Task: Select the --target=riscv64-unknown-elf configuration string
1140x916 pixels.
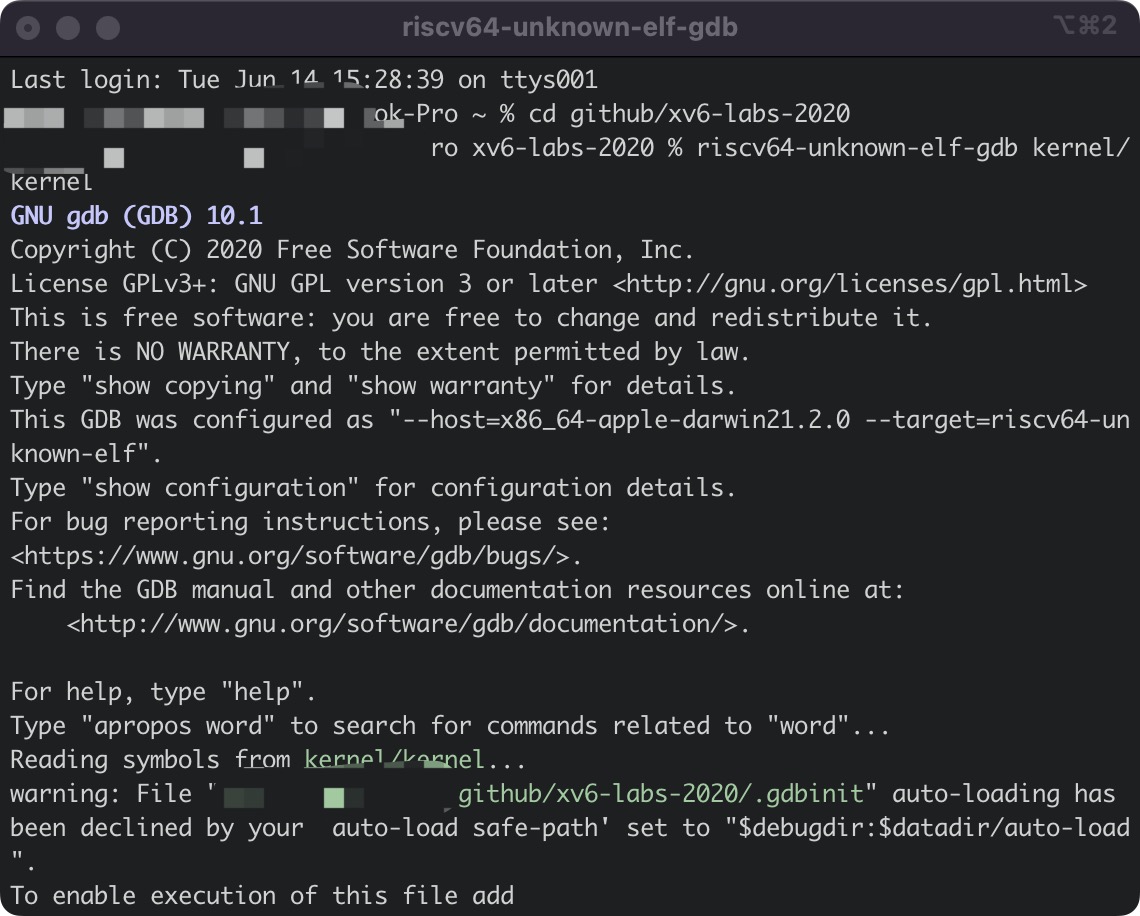Action: pyautogui.click(x=1000, y=420)
